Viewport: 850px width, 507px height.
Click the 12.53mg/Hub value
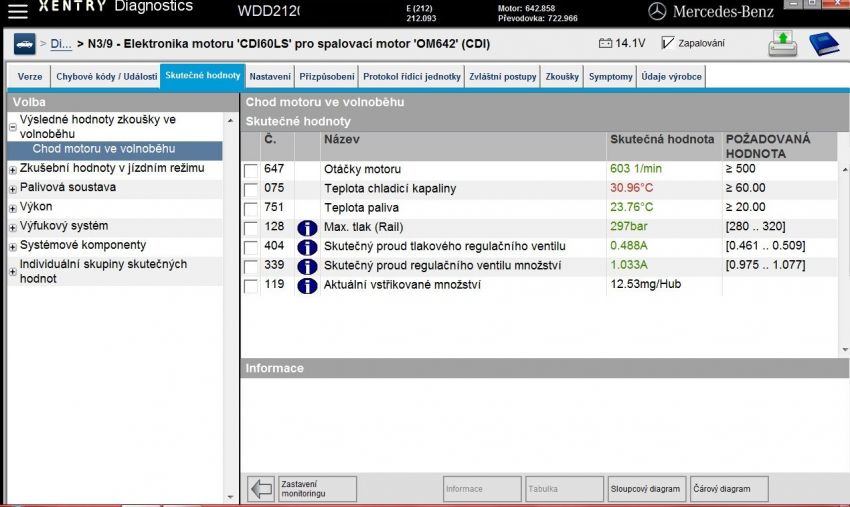pyautogui.click(x=646, y=284)
